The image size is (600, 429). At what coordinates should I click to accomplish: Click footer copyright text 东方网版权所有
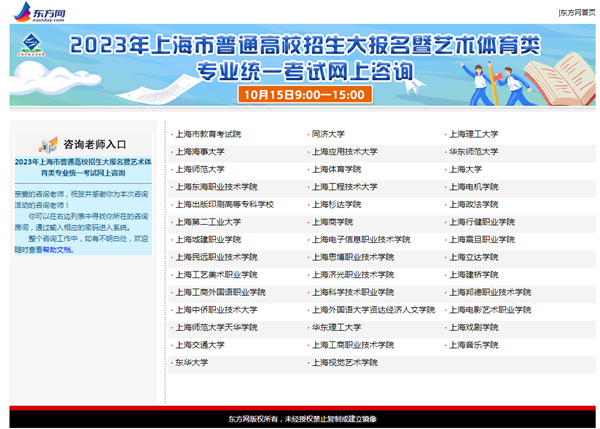coord(253,419)
